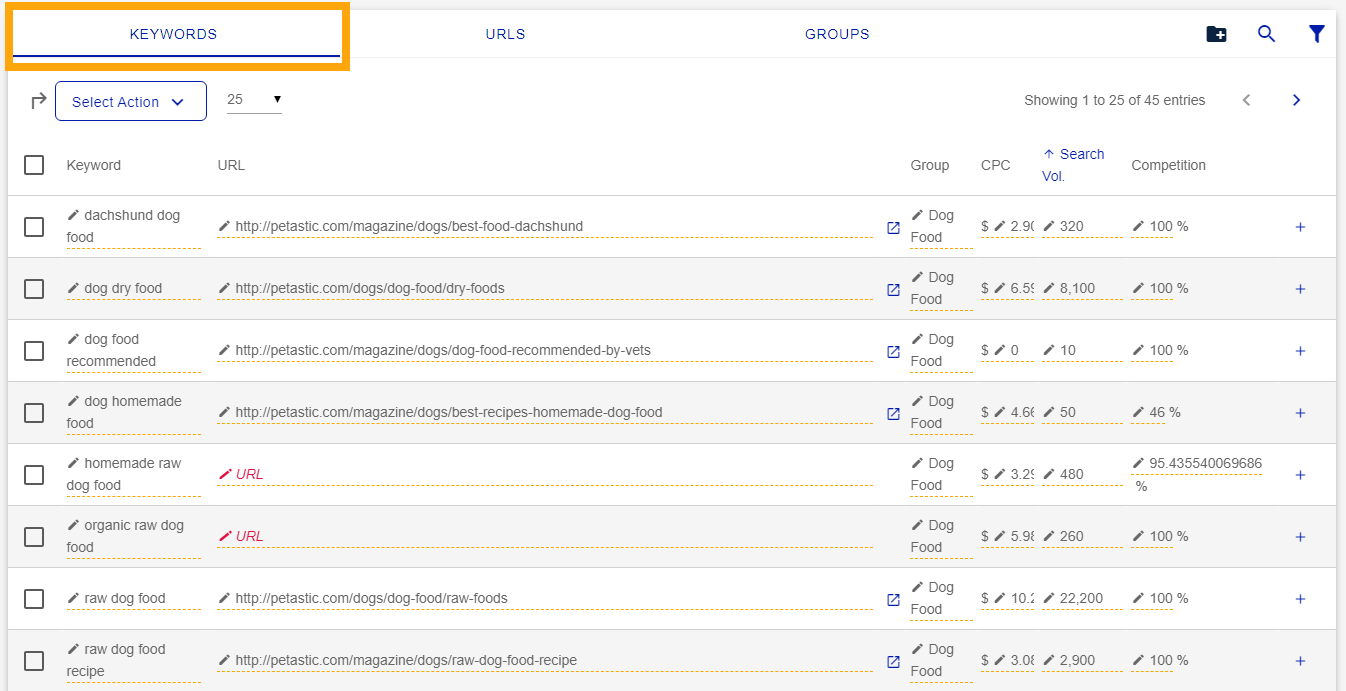Image resolution: width=1346 pixels, height=691 pixels.
Task: Click plus icon in the 22,200 search volume row
Action: [x=1300, y=599]
